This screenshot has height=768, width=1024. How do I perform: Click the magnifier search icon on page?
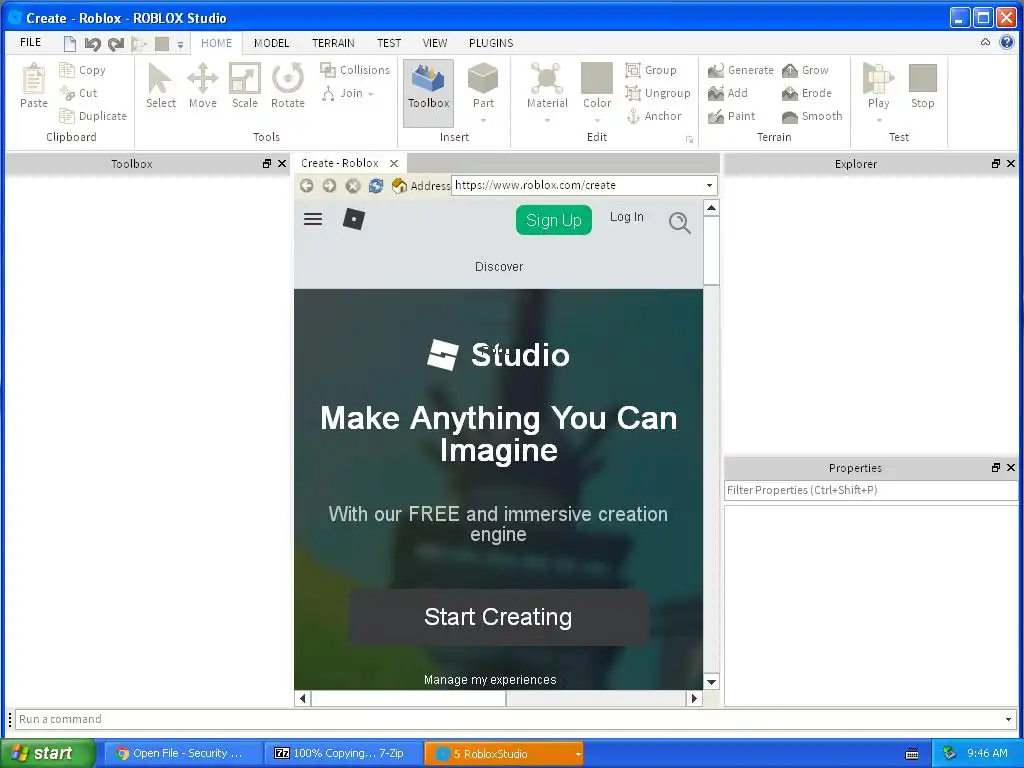click(679, 223)
